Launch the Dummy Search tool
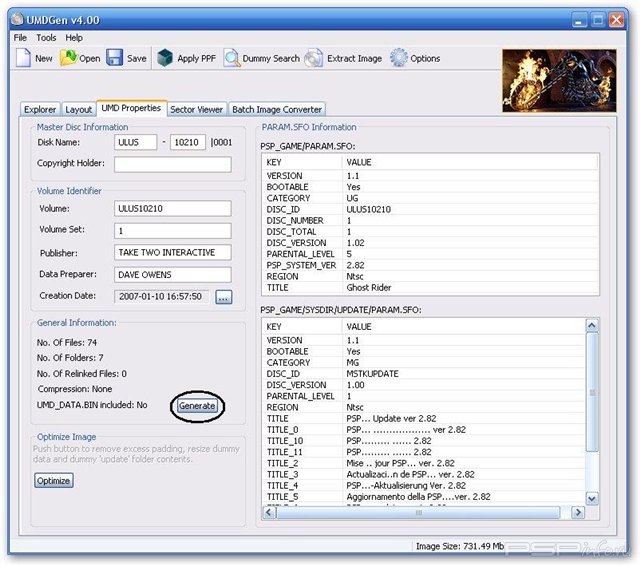The image size is (640, 566). click(x=231, y=58)
